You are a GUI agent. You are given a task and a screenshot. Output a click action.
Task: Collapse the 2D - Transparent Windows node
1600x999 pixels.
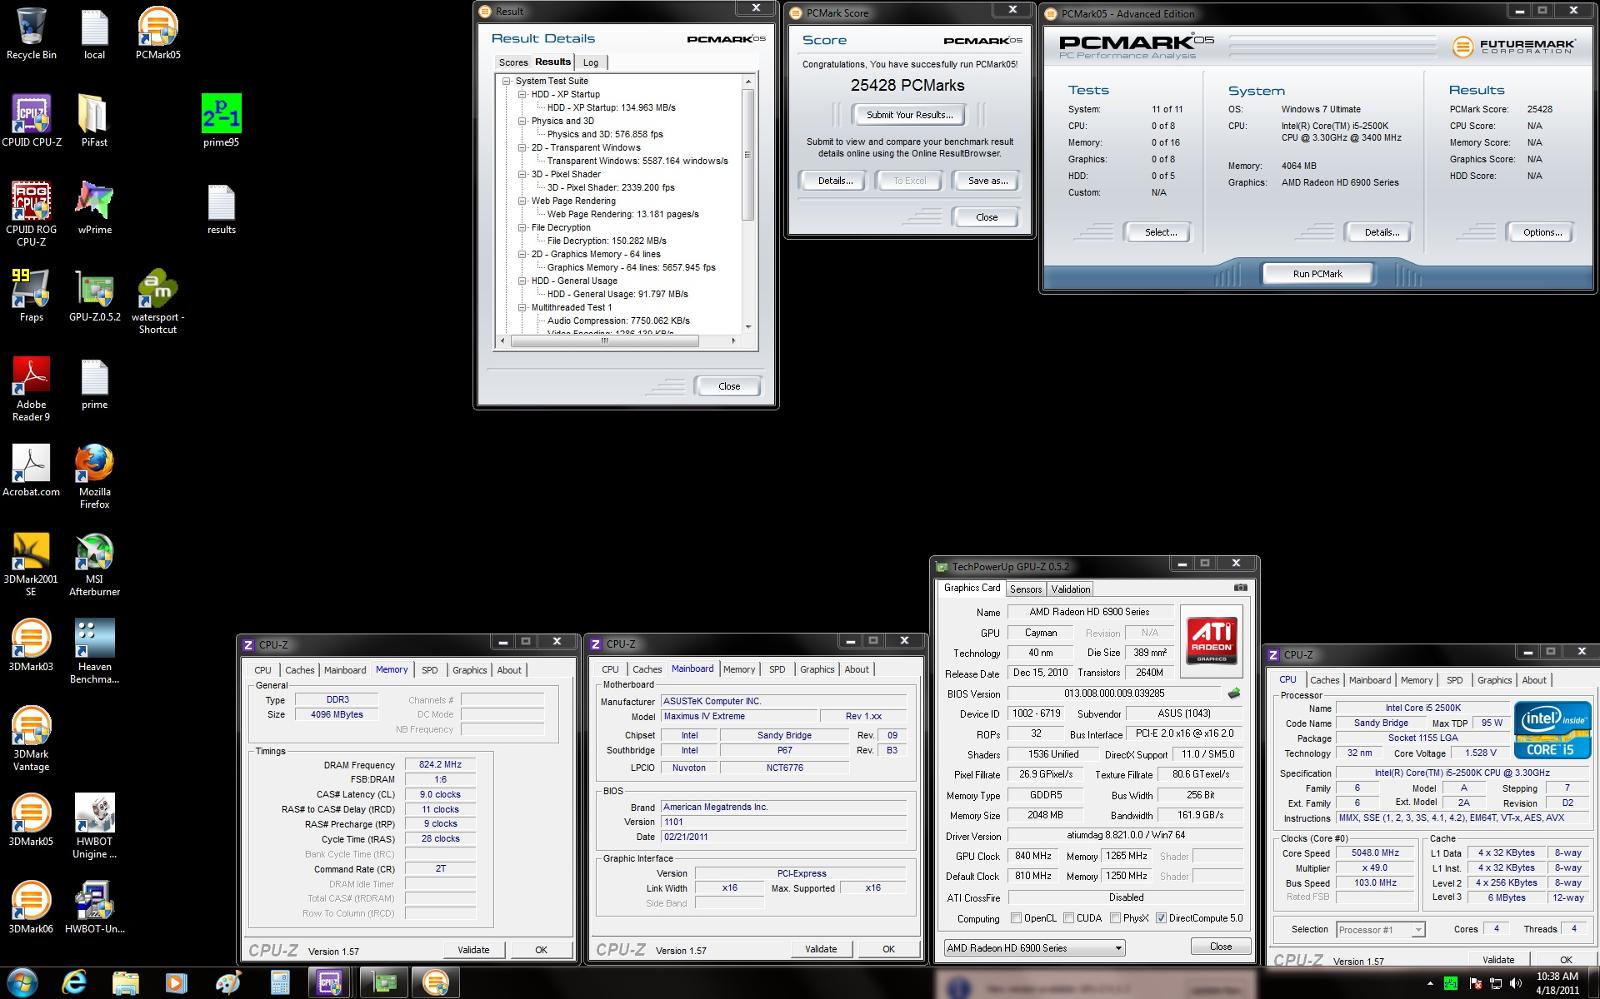(522, 148)
